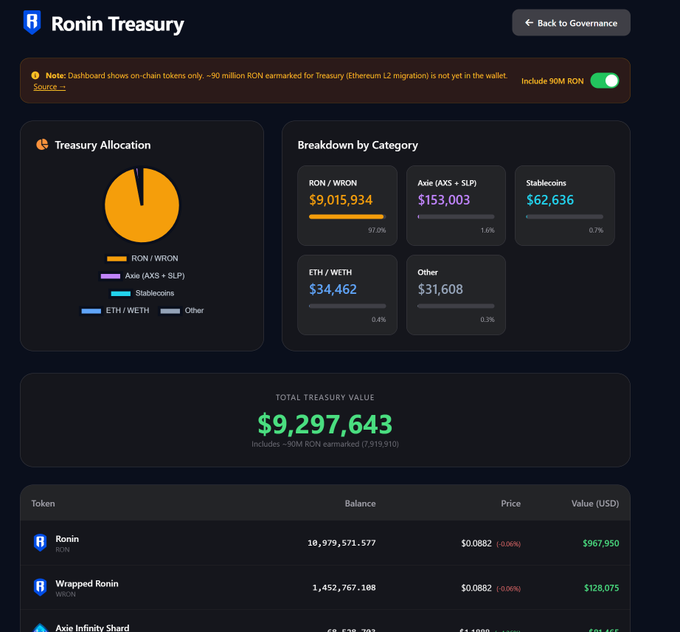Image resolution: width=680 pixels, height=632 pixels.
Task: Click Wrapped Ronin value $128,075
Action: (602, 588)
